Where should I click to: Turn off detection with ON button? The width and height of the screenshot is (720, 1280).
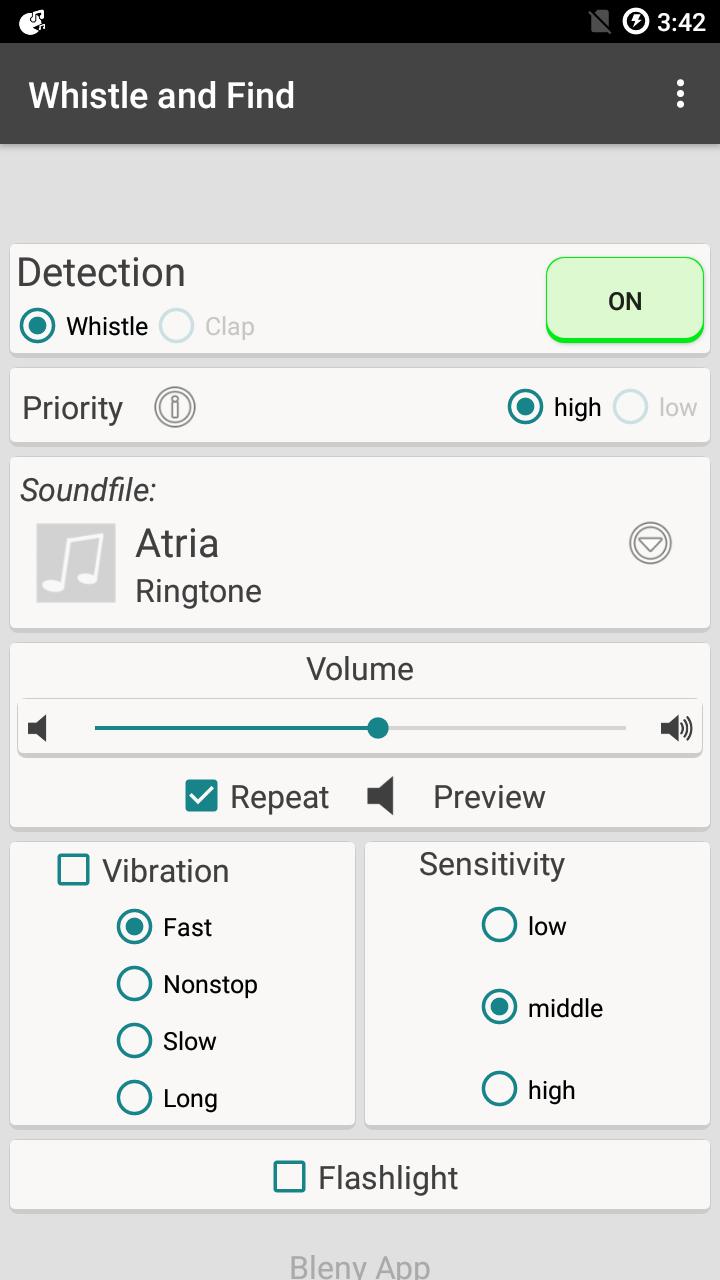tap(625, 300)
